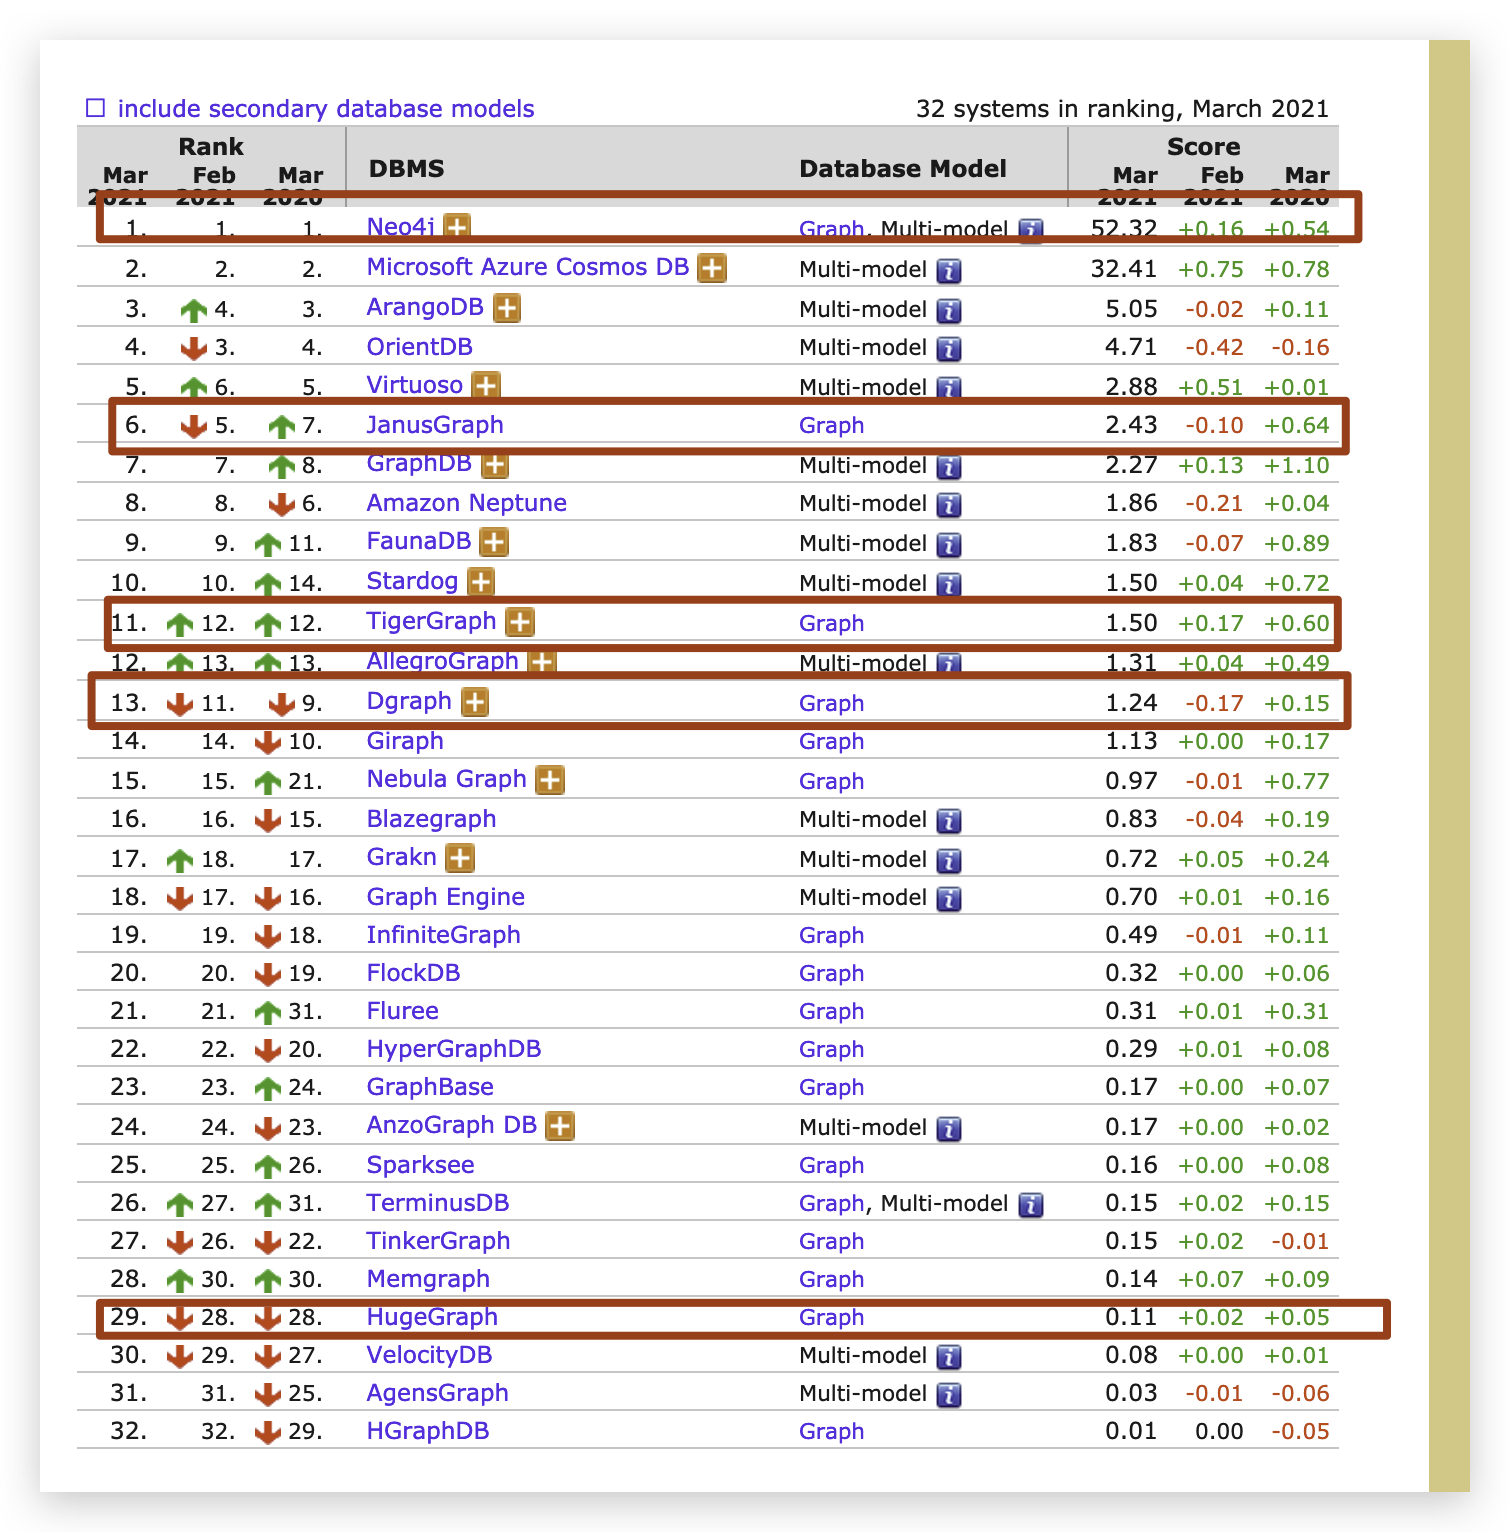Click the info icon in Graph Engine row
1510x1532 pixels.
(x=949, y=898)
